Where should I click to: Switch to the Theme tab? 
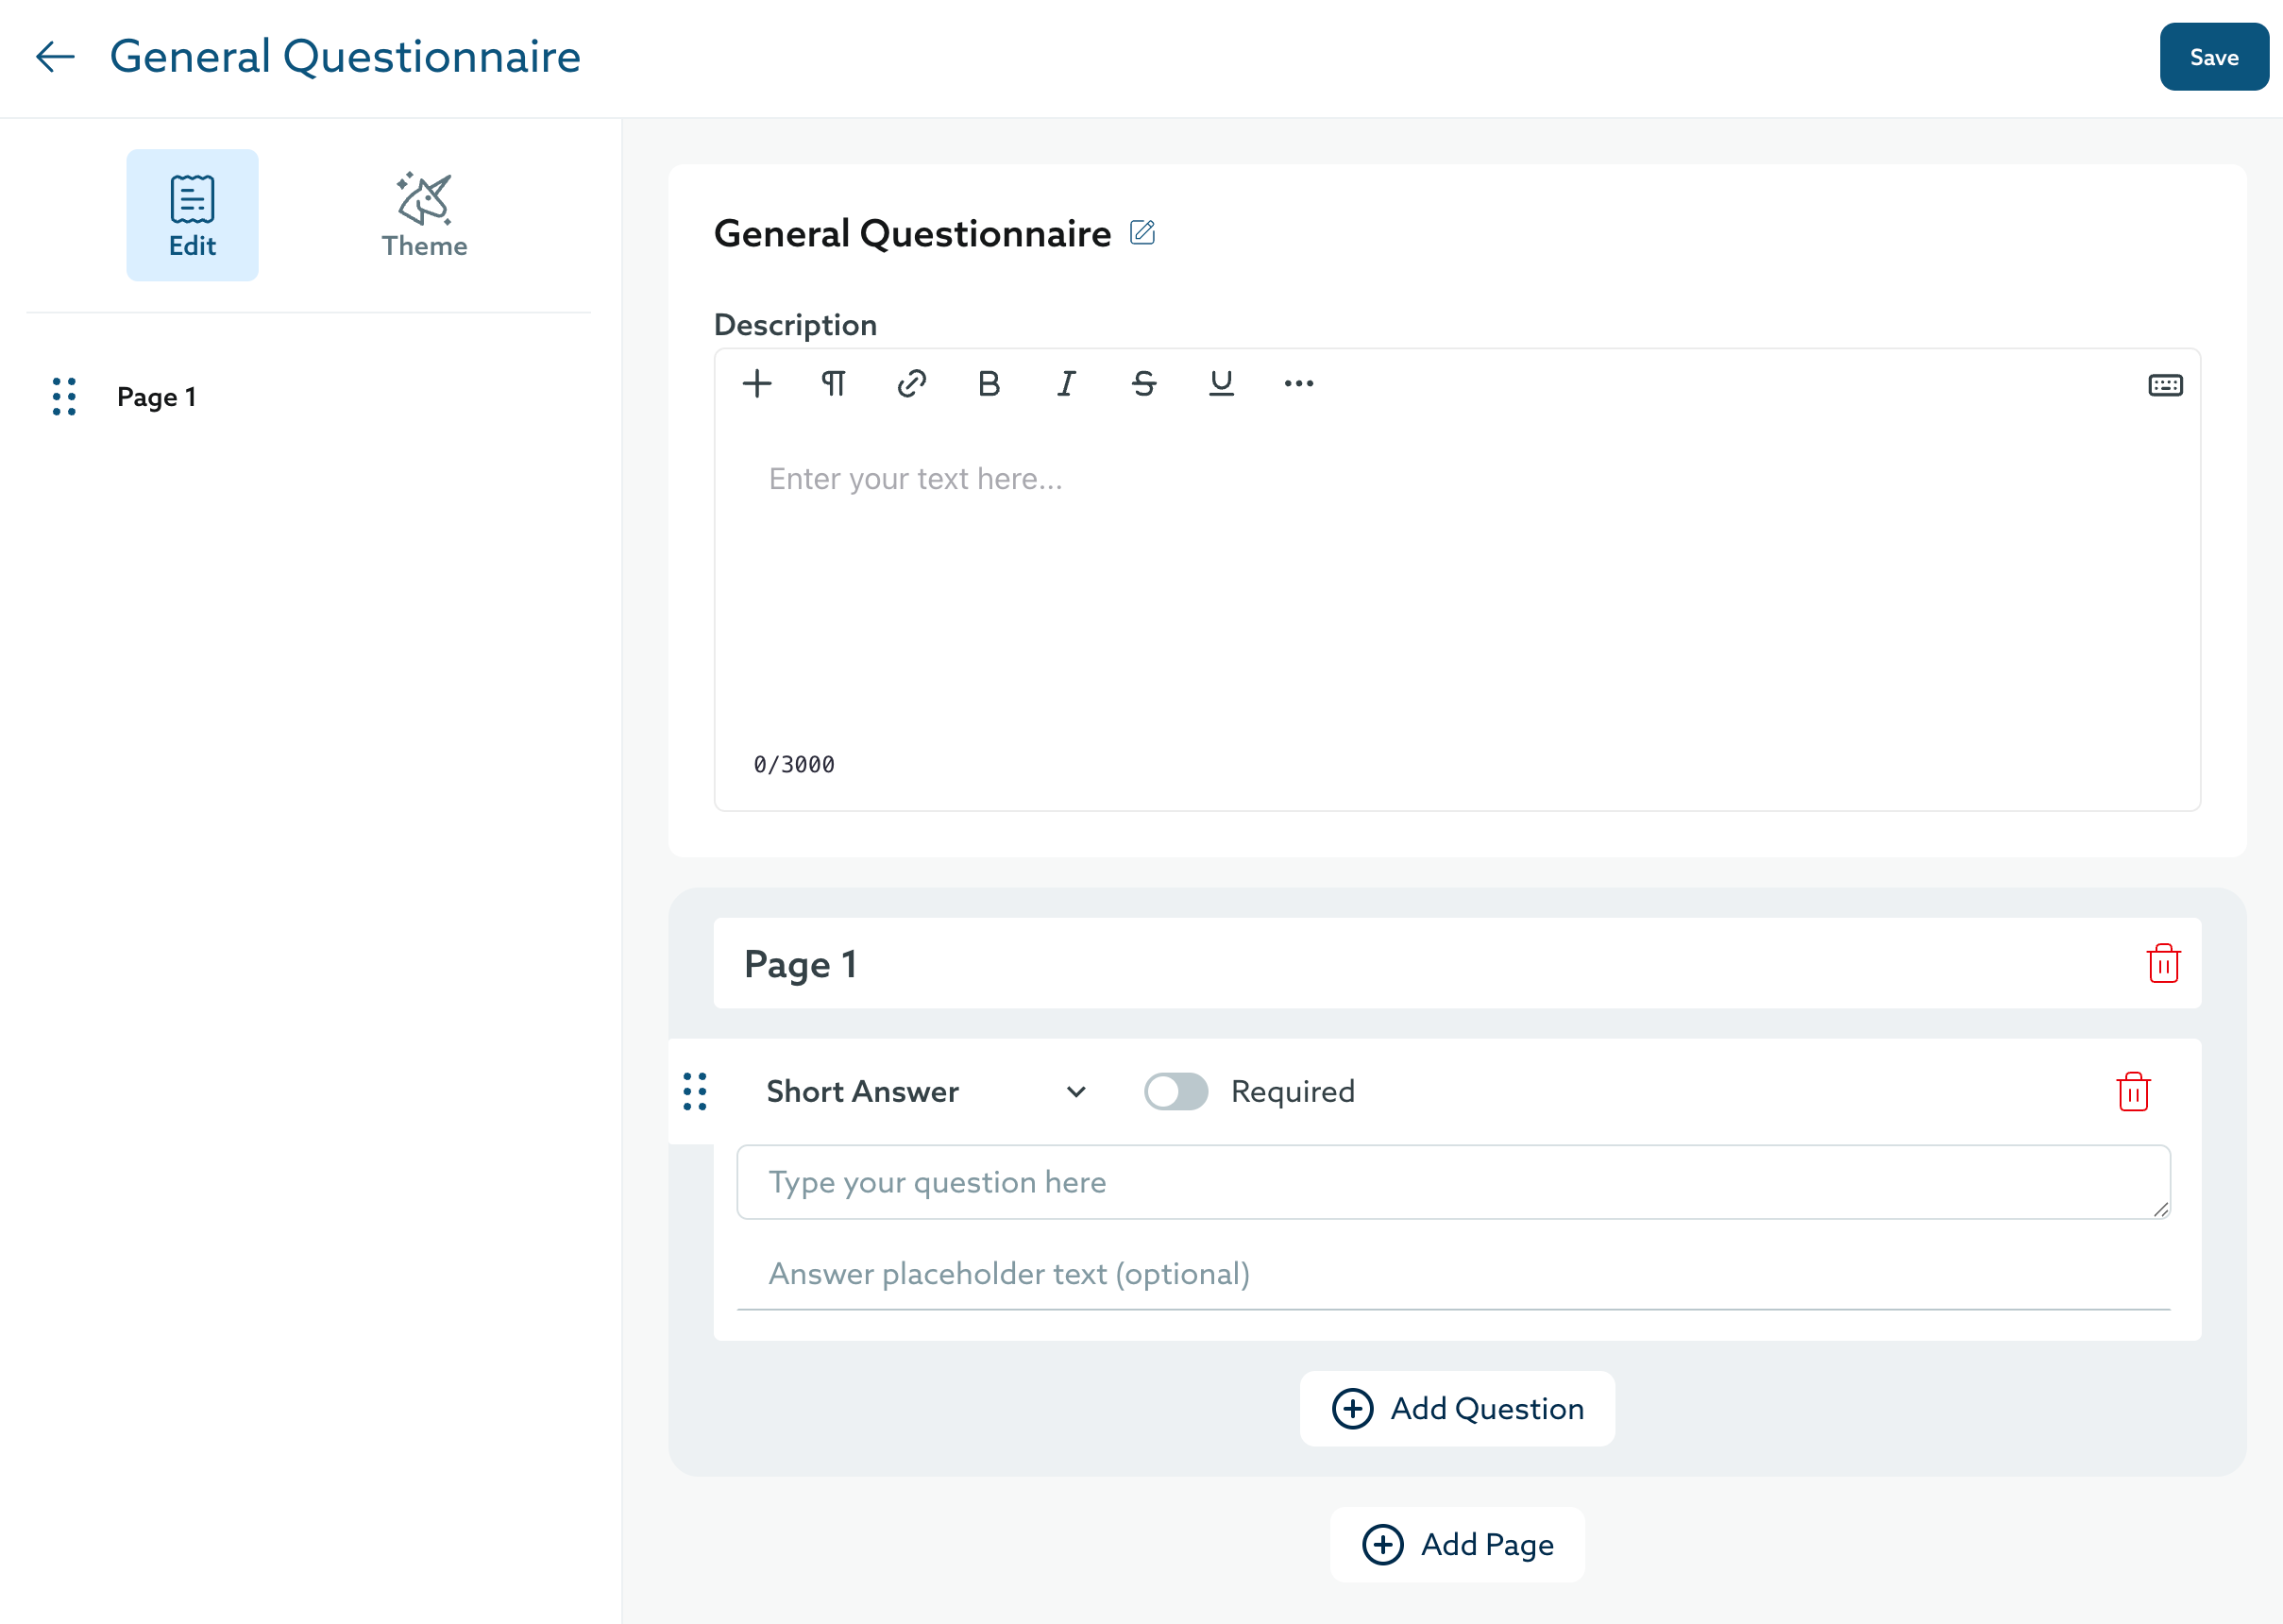click(x=424, y=215)
